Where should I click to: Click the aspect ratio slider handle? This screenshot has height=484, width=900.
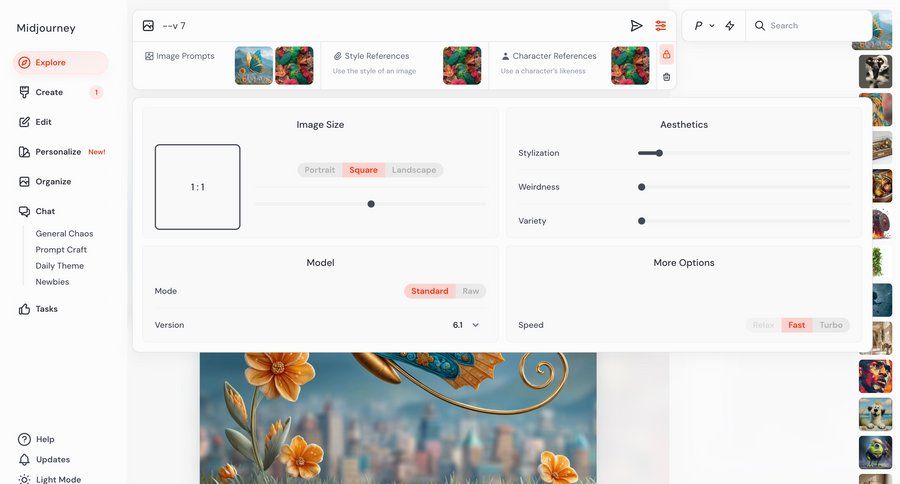click(x=371, y=204)
